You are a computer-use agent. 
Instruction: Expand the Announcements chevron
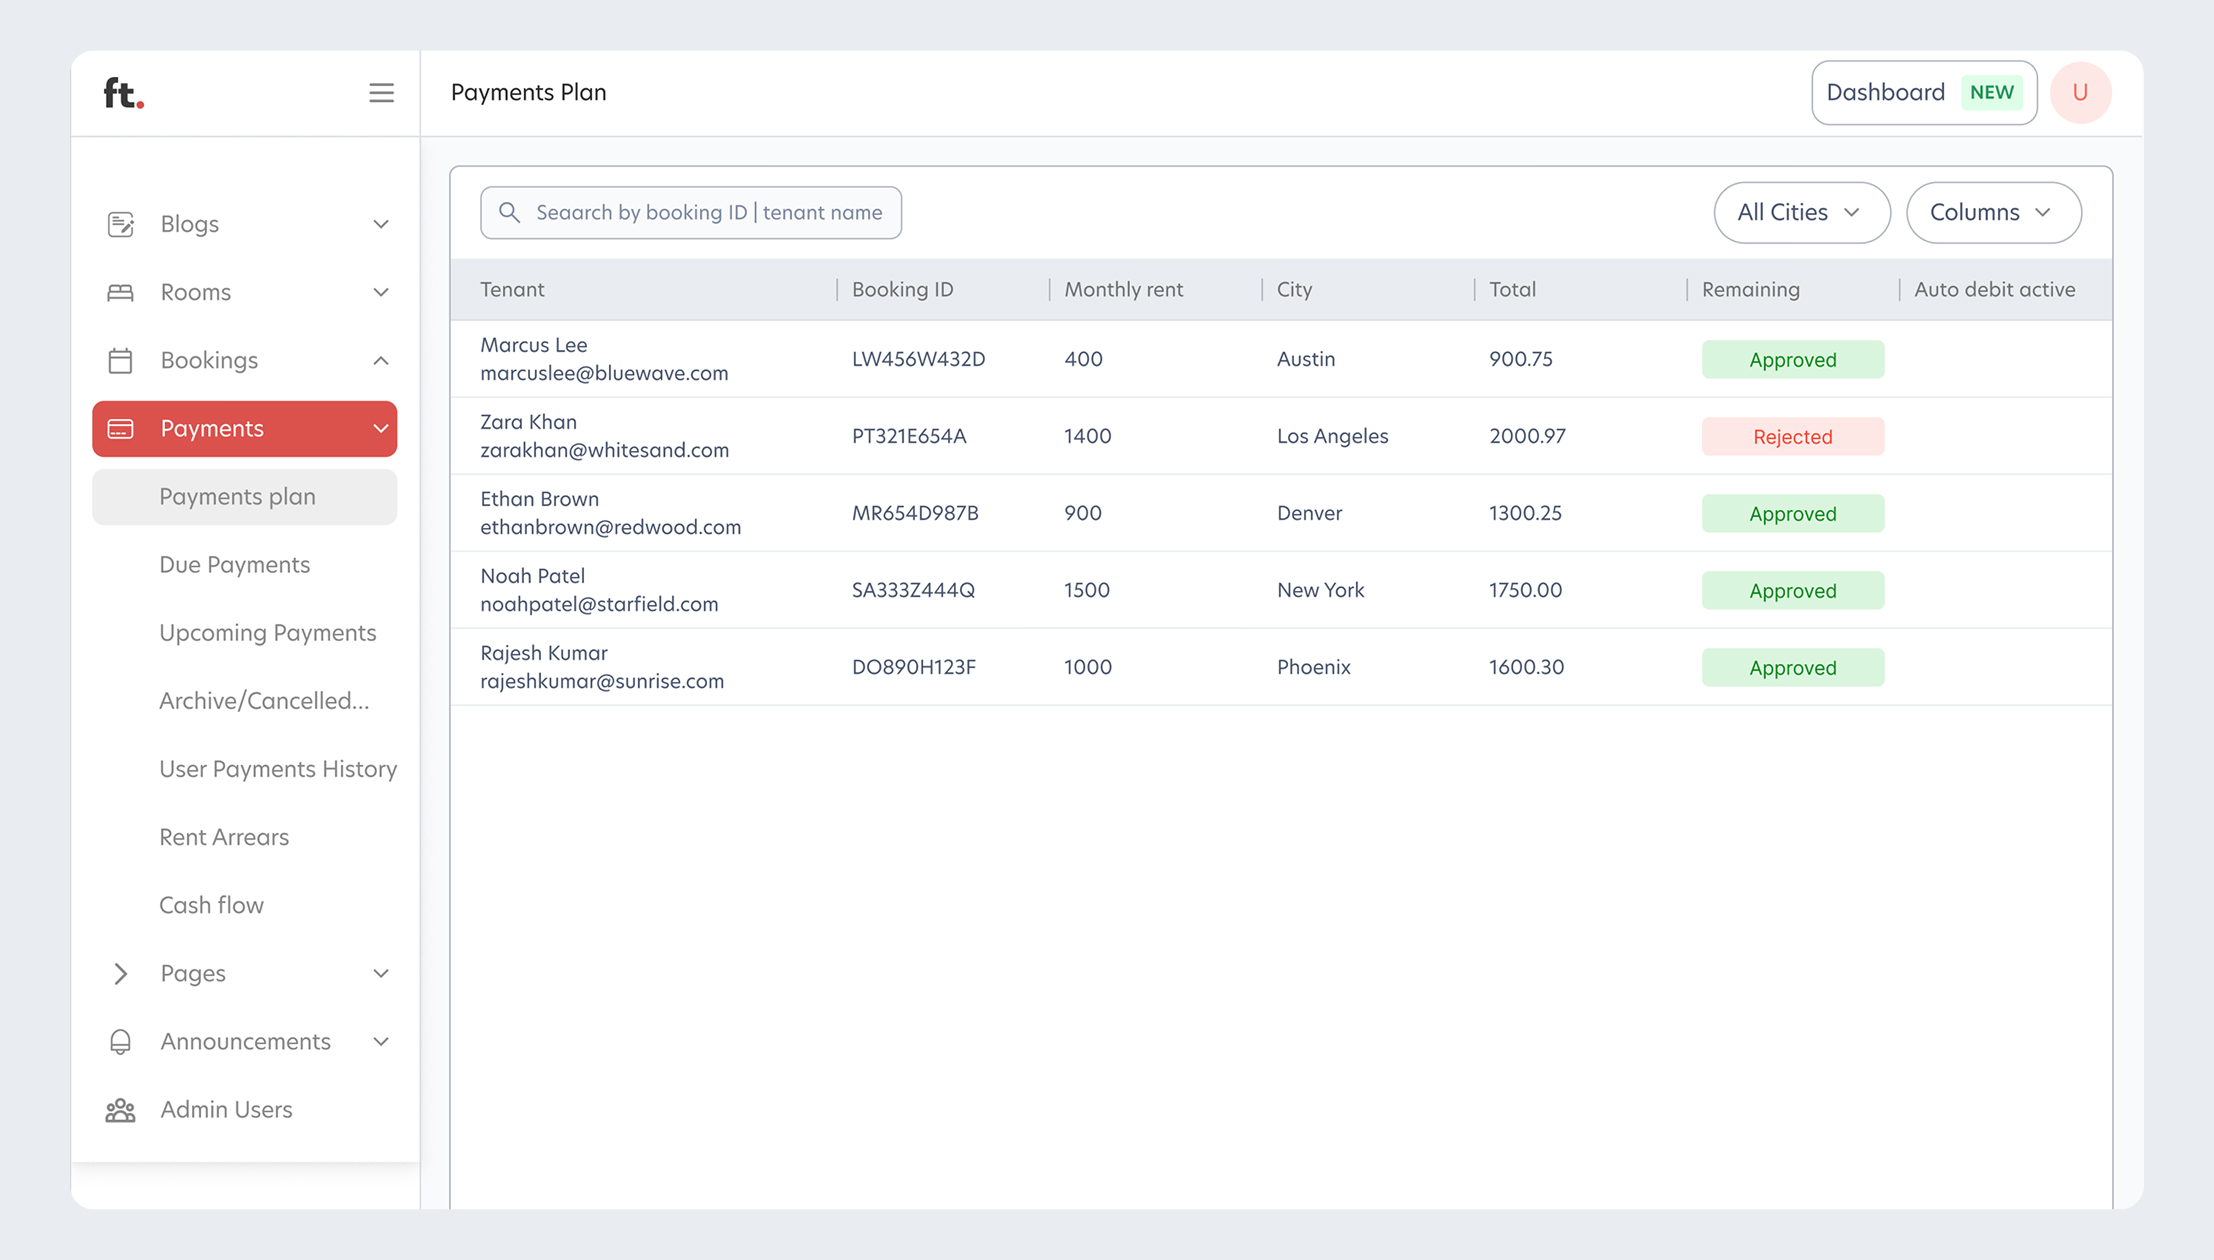381,1042
